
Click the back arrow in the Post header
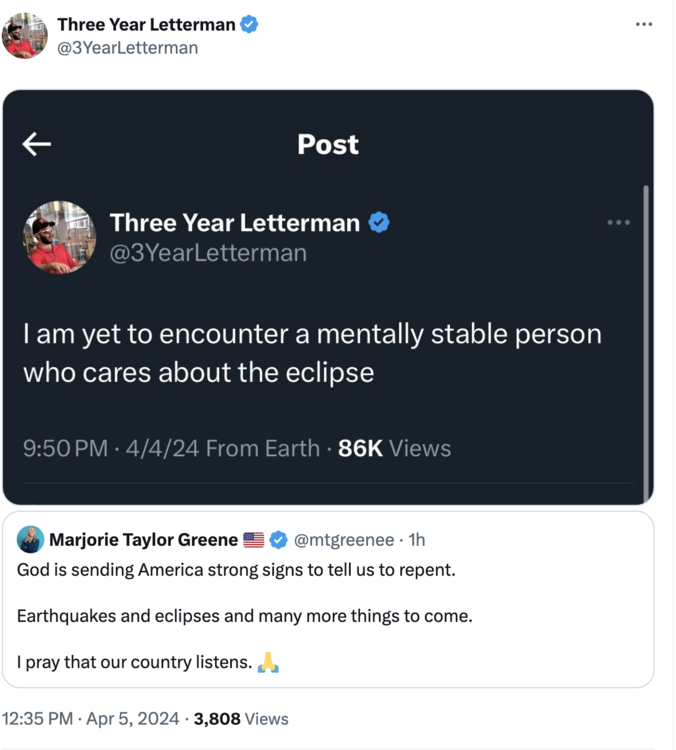[37, 145]
